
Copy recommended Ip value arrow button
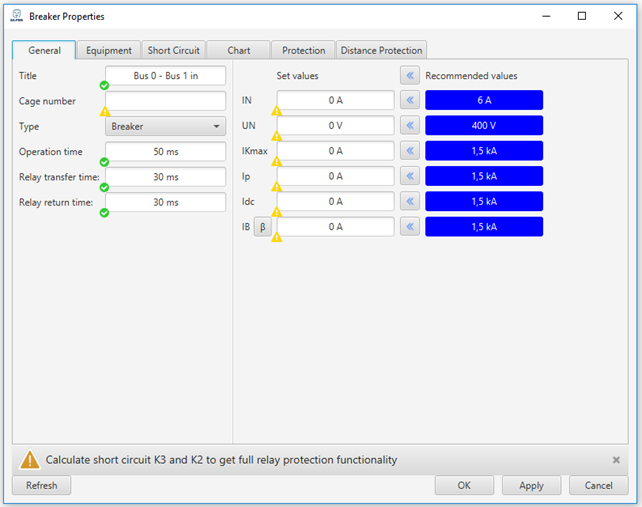click(x=409, y=176)
